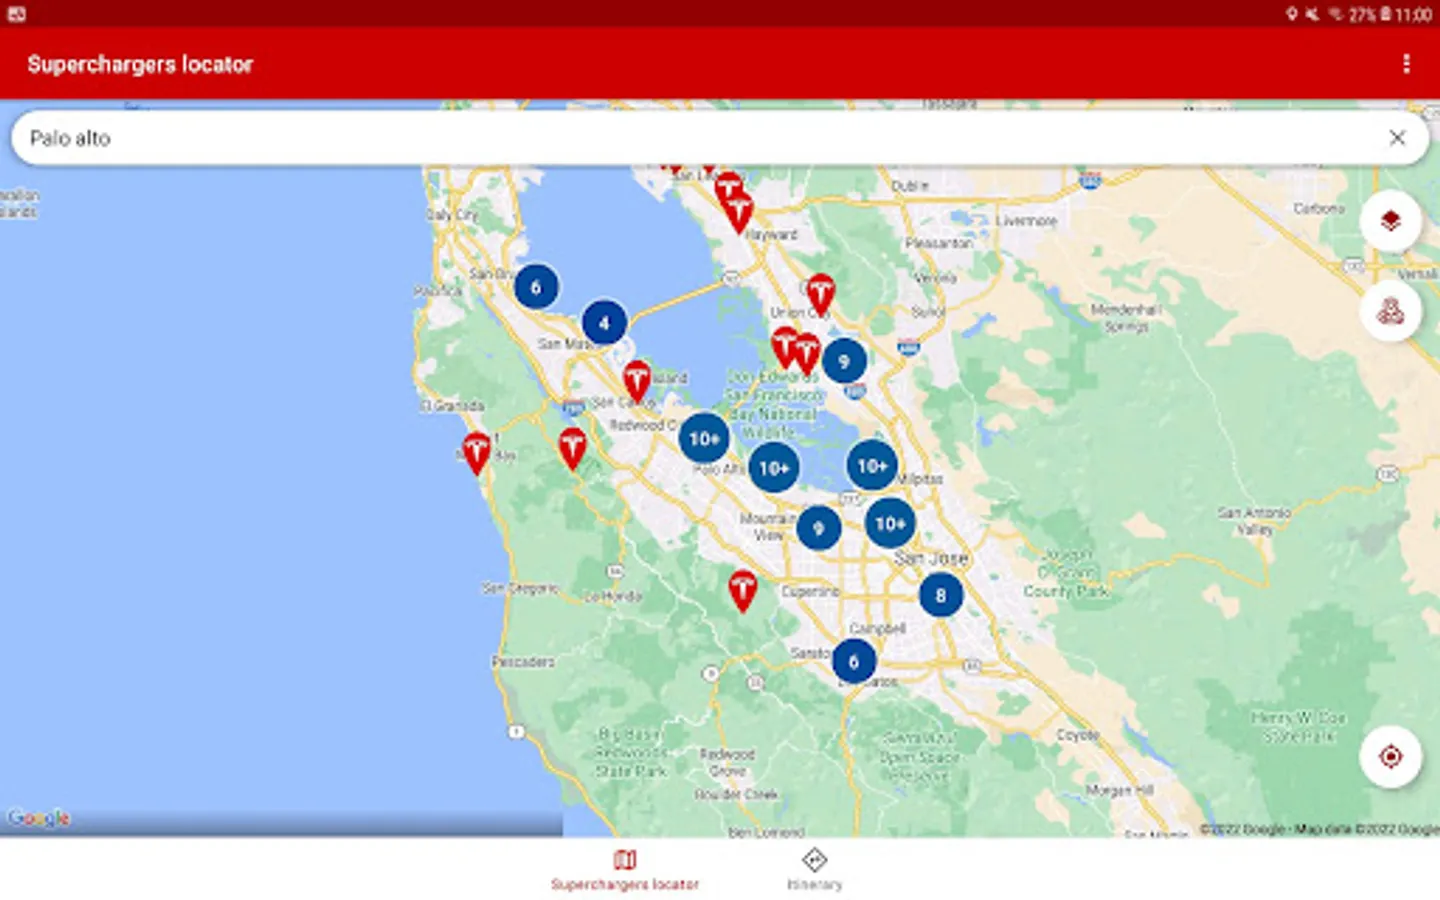
Task: Tap the battery indicator in status bar
Action: 1386,14
